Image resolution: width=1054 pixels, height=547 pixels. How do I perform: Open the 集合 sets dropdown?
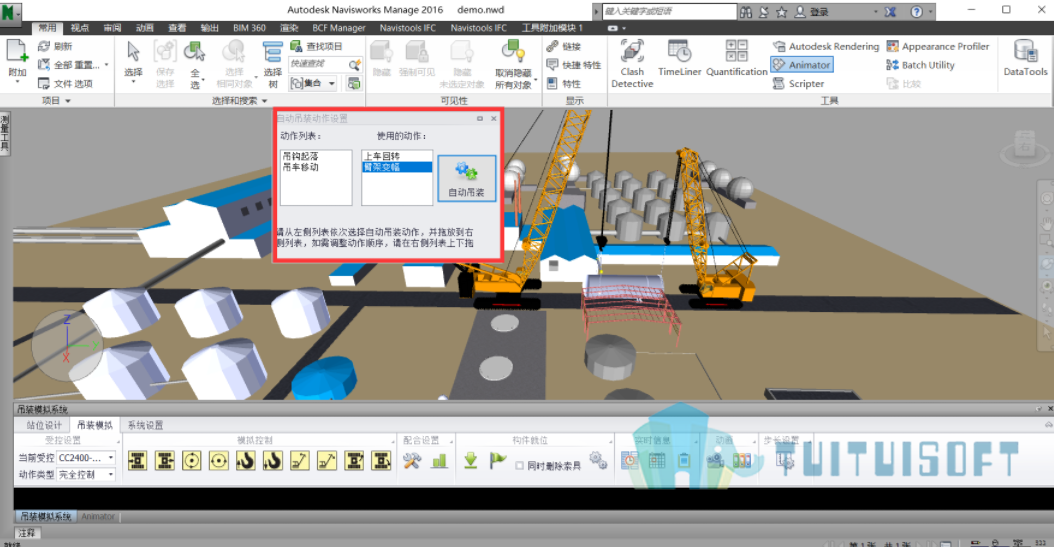pos(313,83)
